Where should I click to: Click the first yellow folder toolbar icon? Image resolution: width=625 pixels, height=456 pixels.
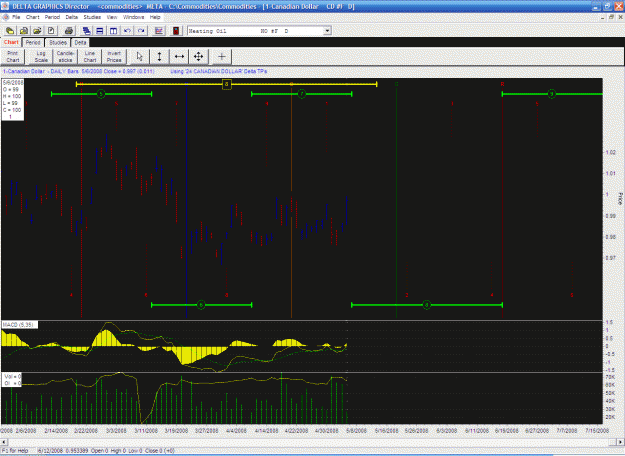pyautogui.click(x=10, y=31)
